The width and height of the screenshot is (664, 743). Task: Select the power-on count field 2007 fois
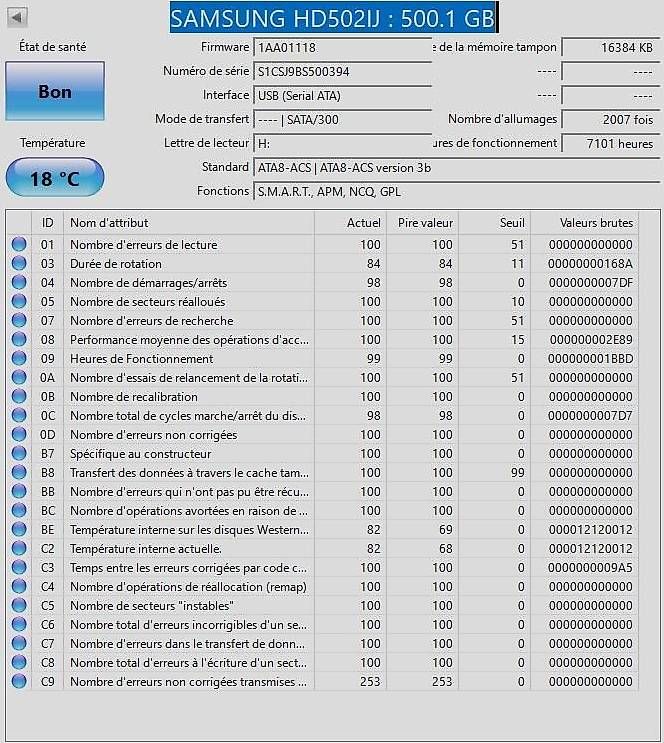point(611,119)
